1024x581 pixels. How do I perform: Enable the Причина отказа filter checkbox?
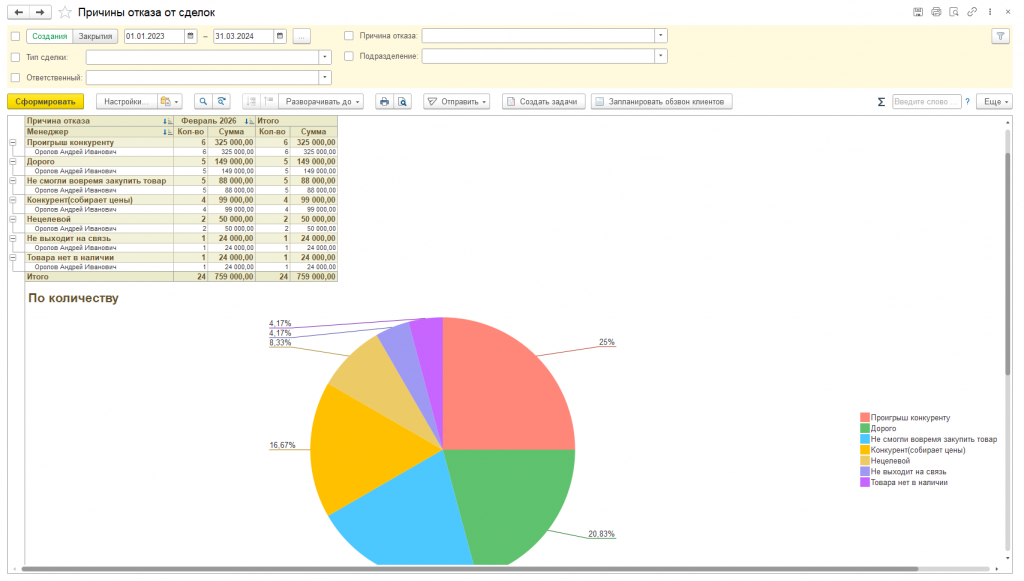[x=349, y=36]
